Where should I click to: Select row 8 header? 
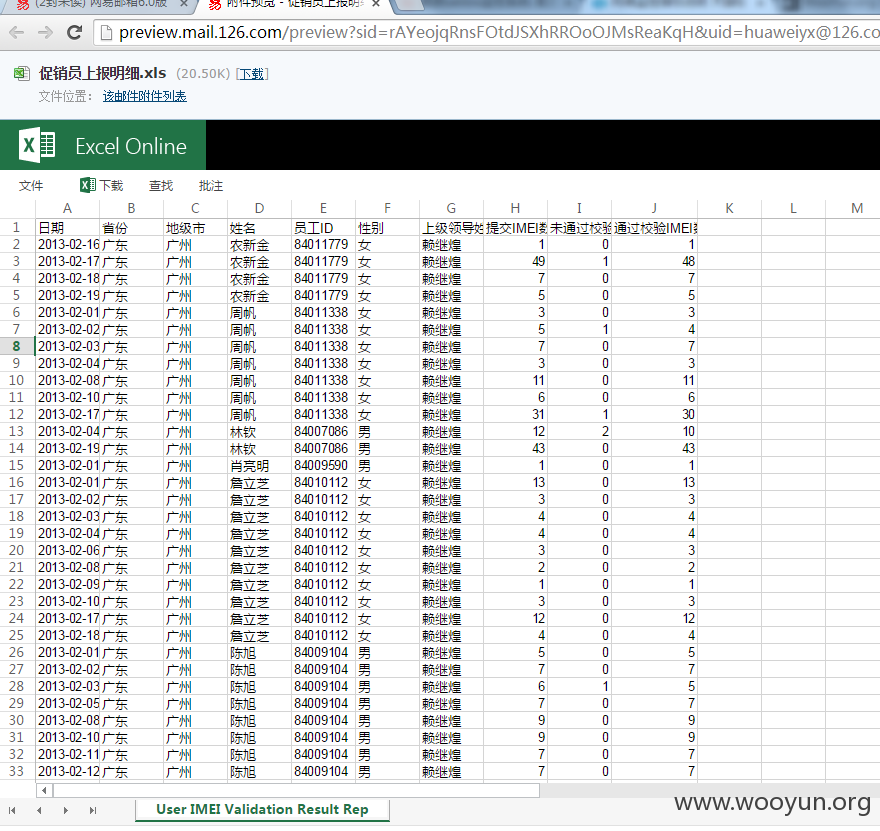[17, 347]
